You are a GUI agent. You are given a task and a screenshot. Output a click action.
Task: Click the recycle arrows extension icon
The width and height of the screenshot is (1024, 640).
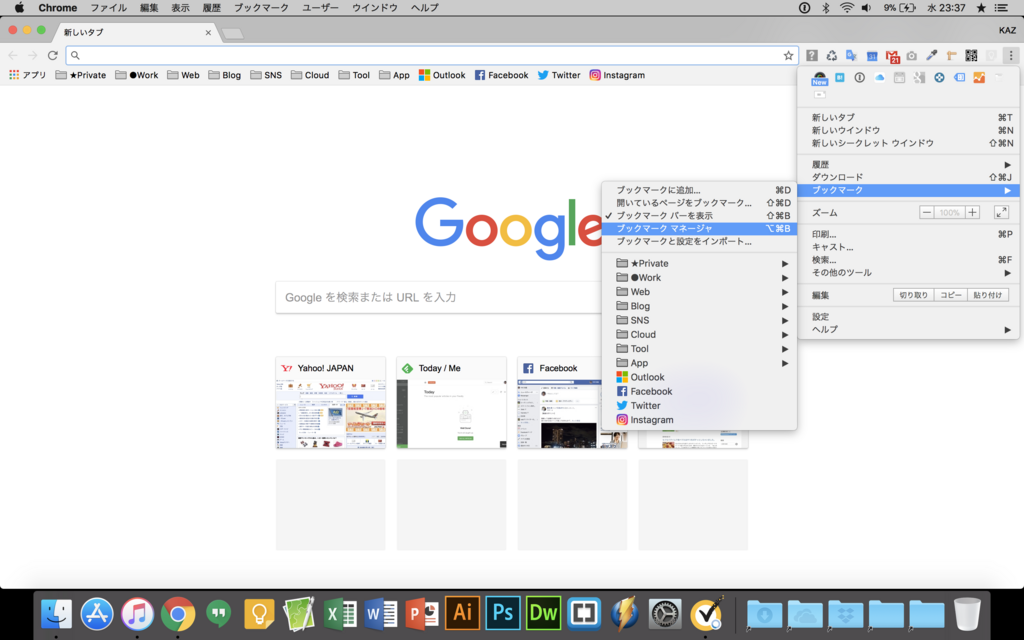tap(831, 56)
